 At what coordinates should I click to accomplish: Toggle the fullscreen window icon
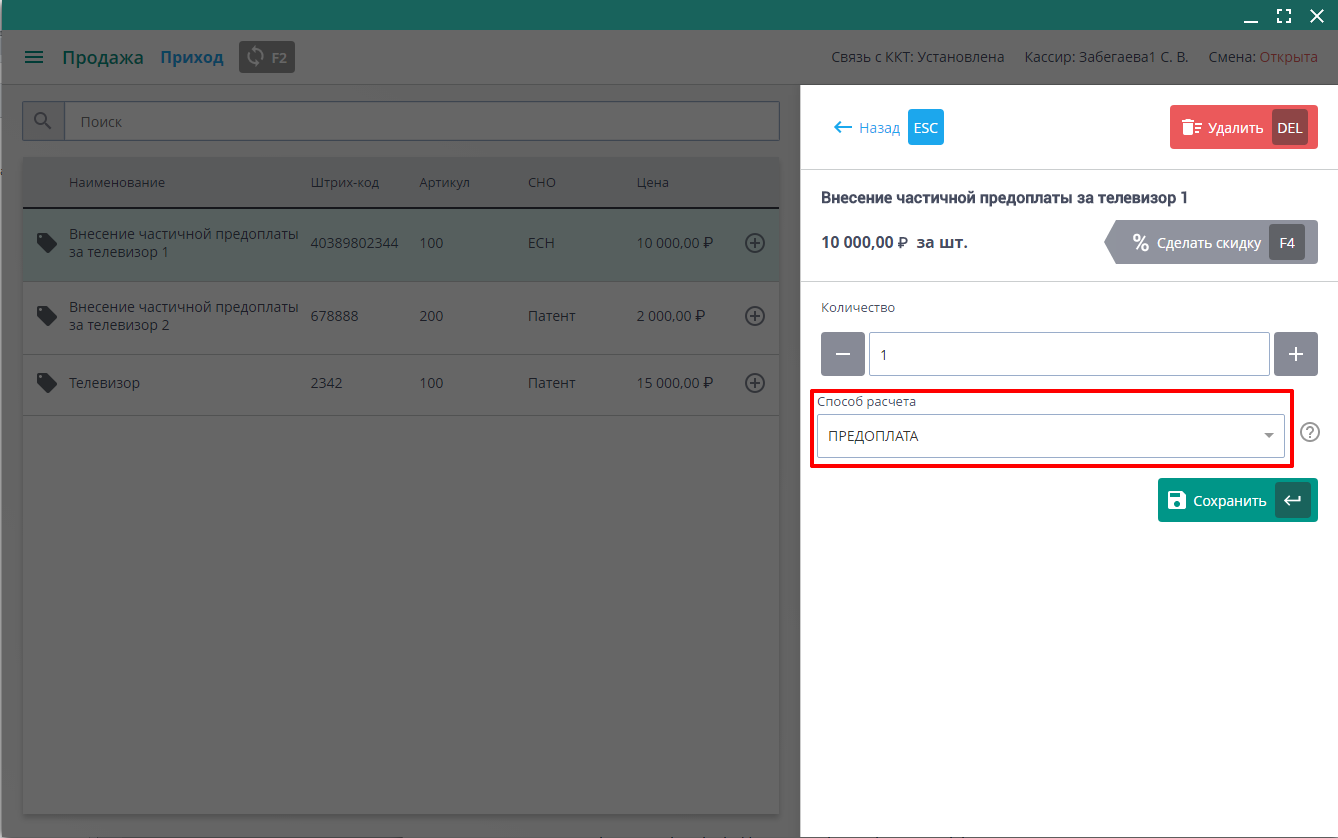(x=1284, y=15)
